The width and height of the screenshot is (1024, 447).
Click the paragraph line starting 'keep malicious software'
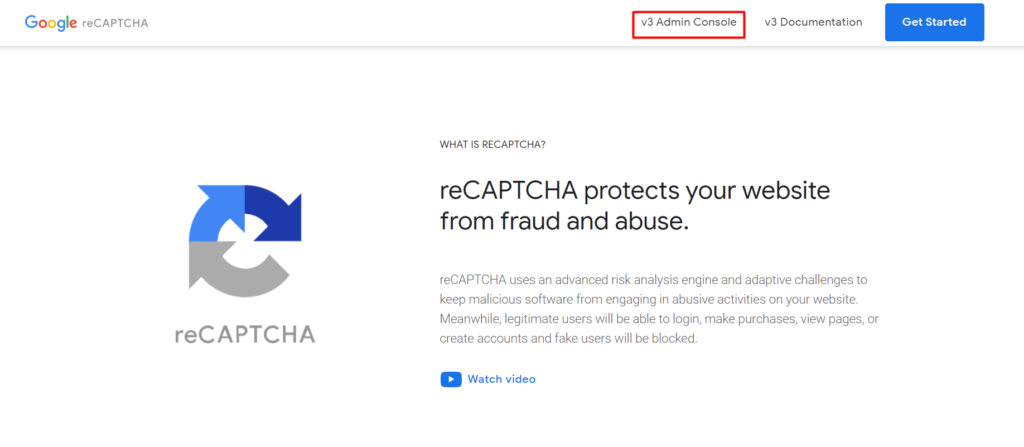tap(648, 300)
